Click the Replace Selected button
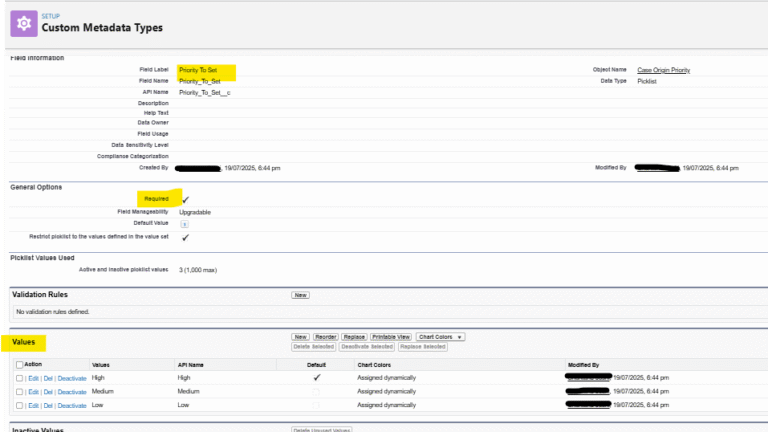The width and height of the screenshot is (768, 432). (x=423, y=347)
